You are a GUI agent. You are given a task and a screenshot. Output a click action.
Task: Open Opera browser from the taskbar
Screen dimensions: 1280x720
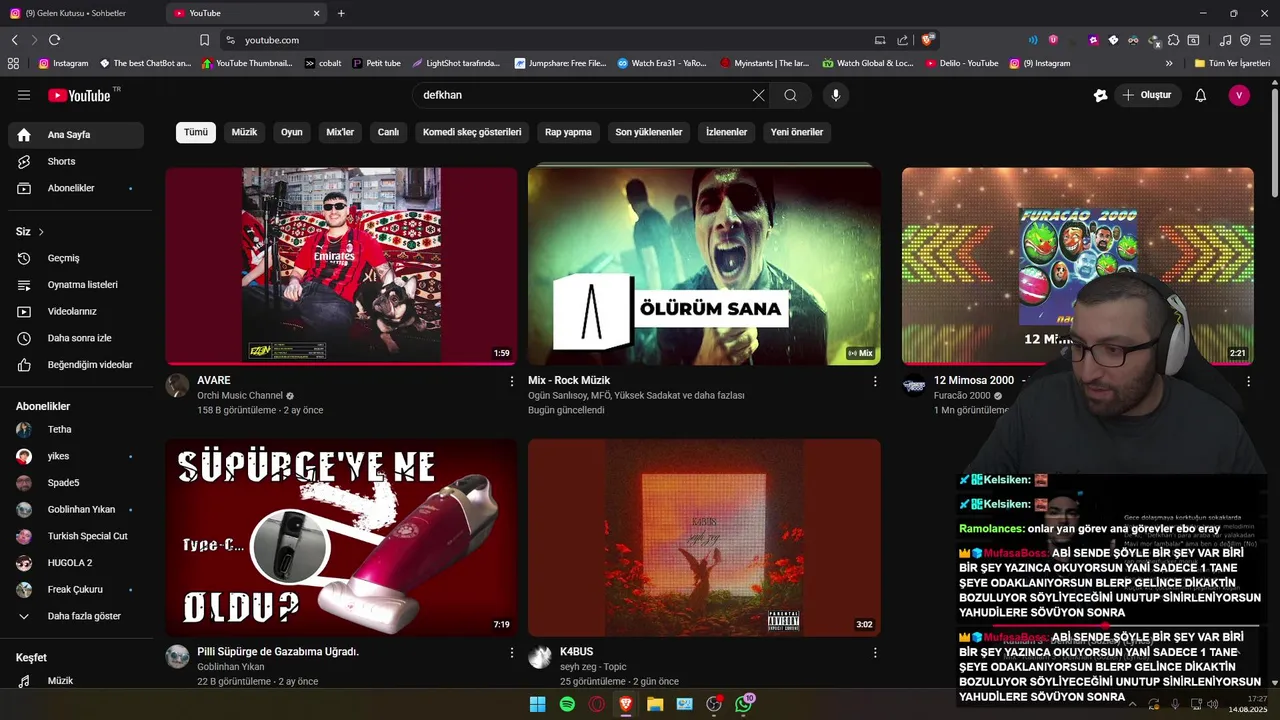click(597, 704)
